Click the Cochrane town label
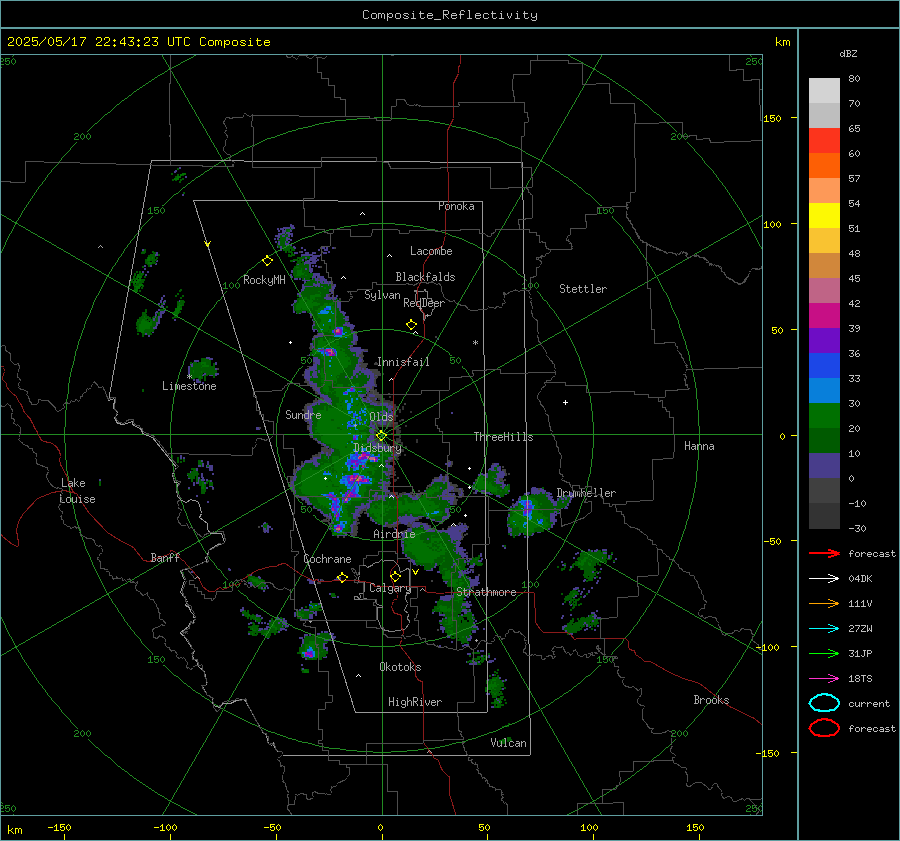The width and height of the screenshot is (900, 841). point(327,559)
